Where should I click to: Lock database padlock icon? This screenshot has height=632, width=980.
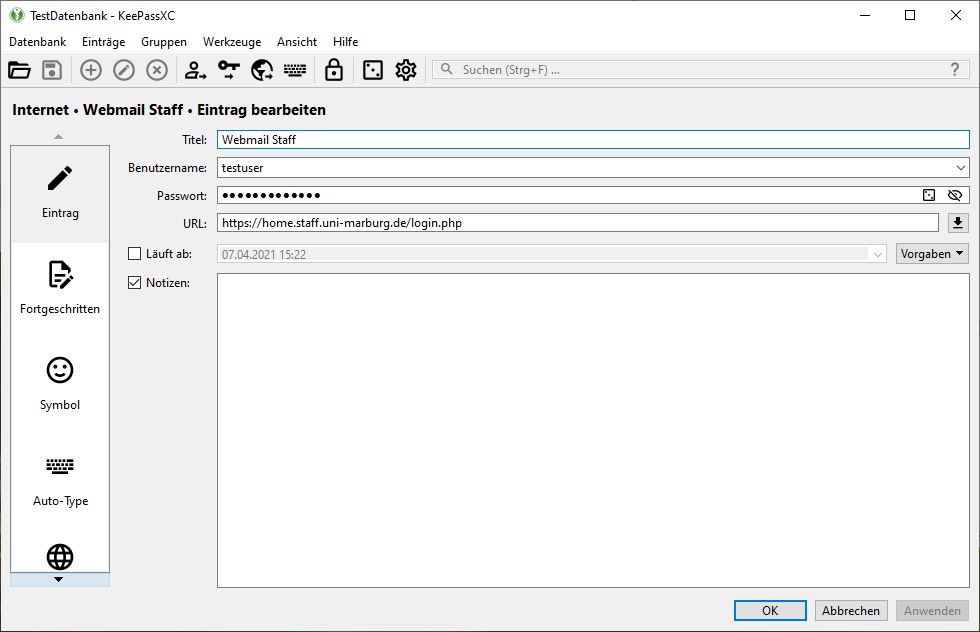click(334, 70)
